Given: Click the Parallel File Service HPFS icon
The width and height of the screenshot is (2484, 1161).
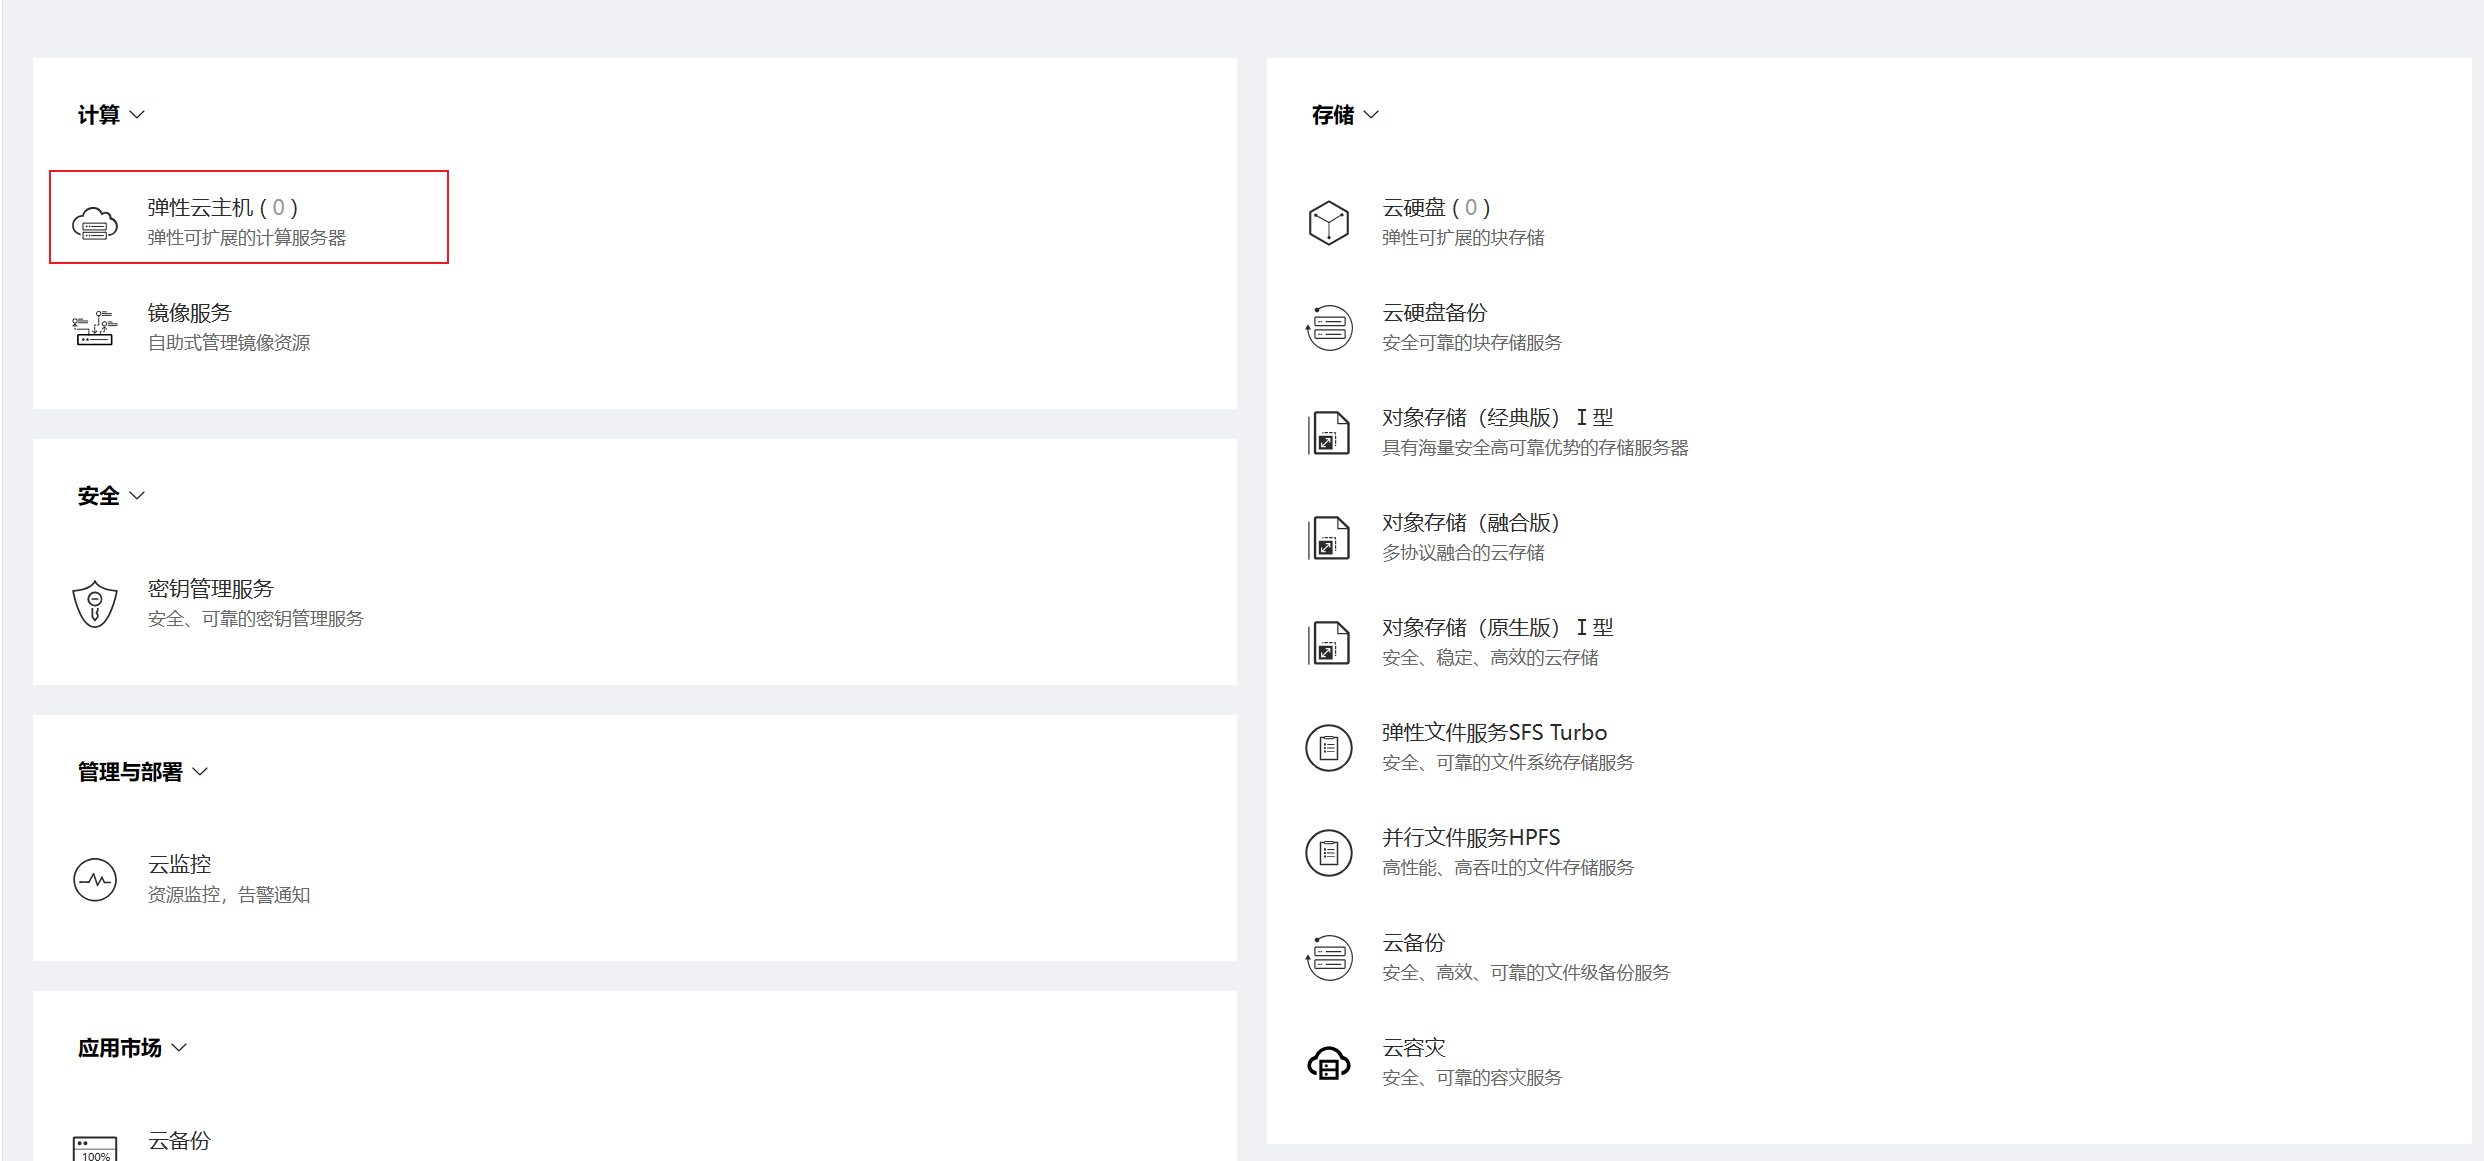Looking at the screenshot, I should tap(1329, 853).
